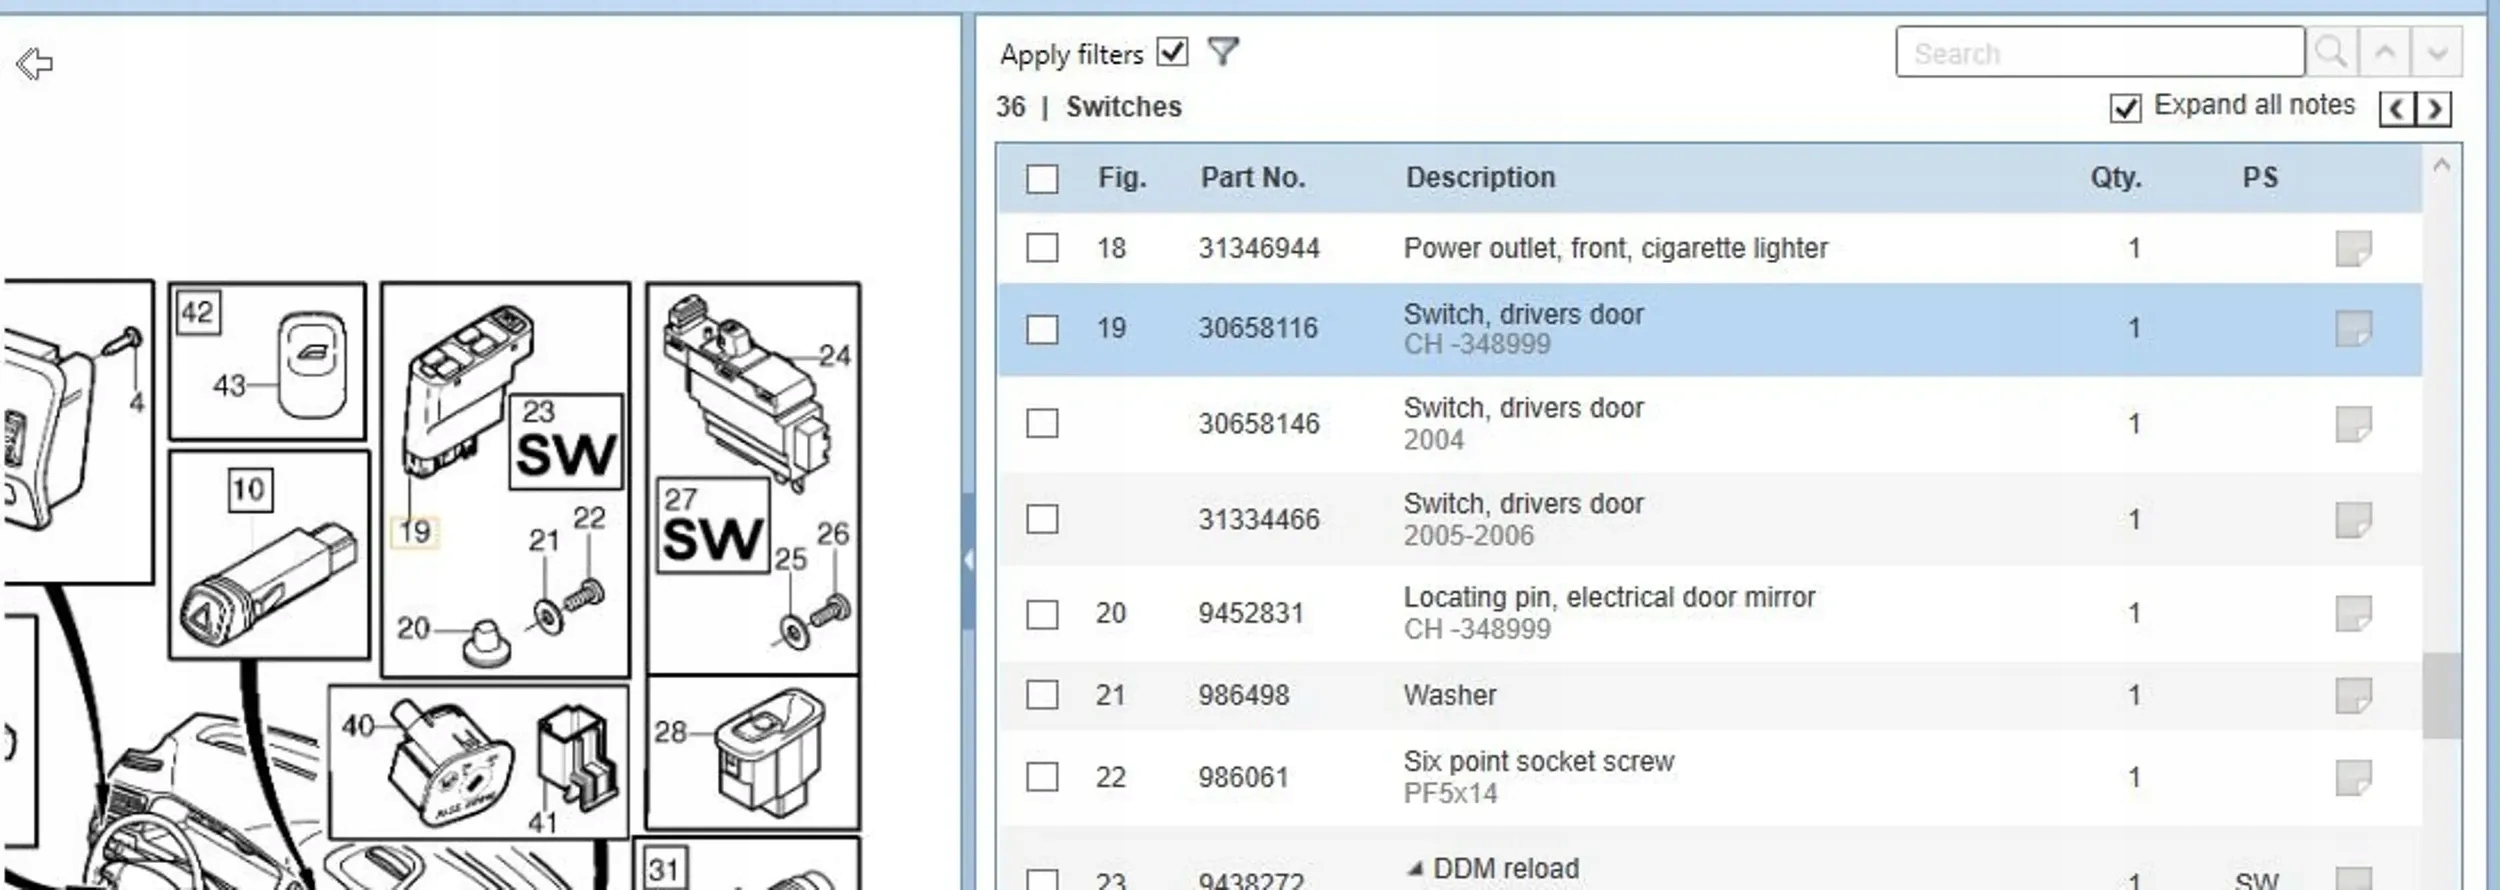The width and height of the screenshot is (2500, 890).
Task: Click the search magnifier icon
Action: [x=2331, y=52]
